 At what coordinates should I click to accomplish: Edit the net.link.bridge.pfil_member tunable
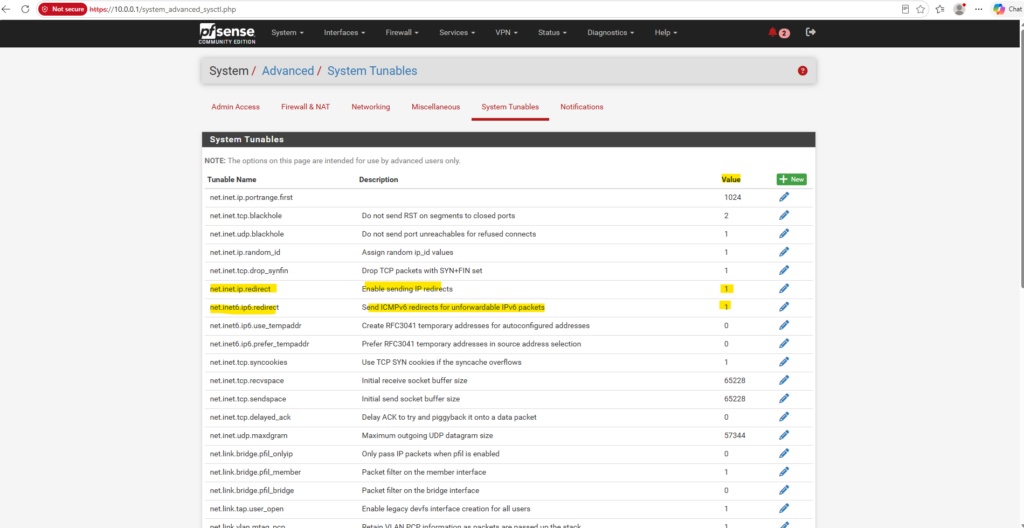tap(784, 471)
